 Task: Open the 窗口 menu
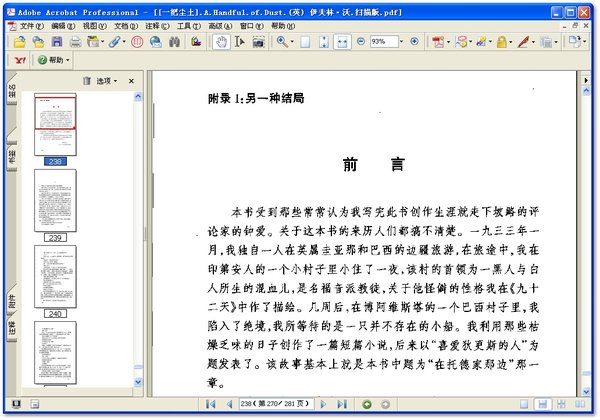tap(251, 26)
